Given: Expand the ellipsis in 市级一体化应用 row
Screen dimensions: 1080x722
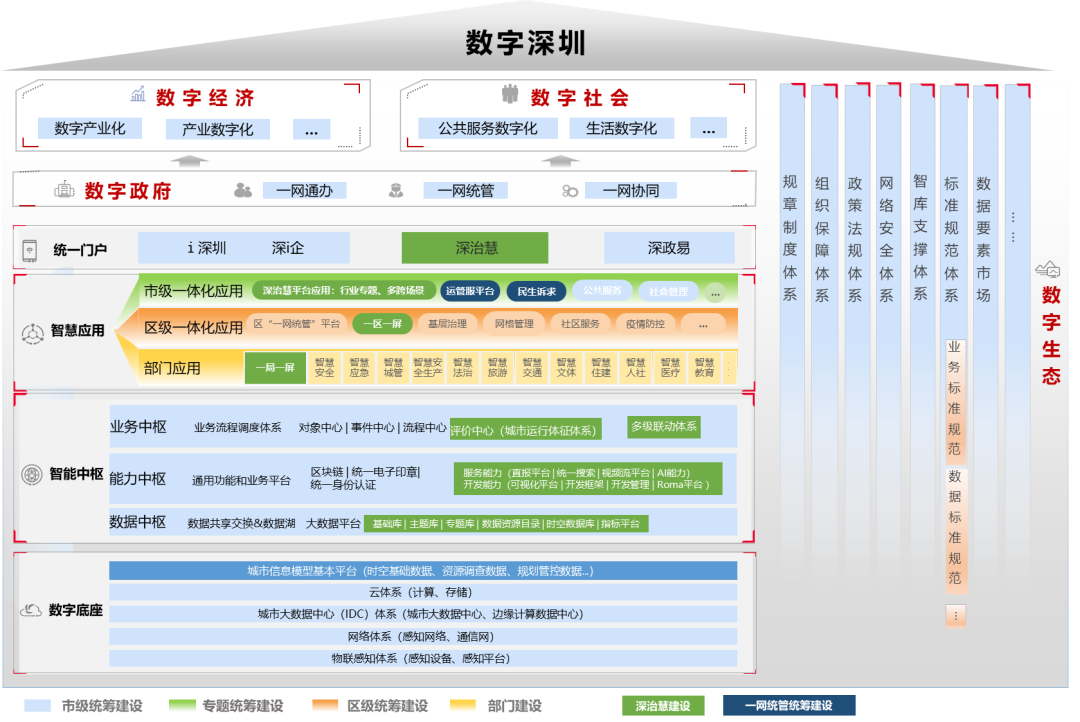Looking at the screenshot, I should [x=714, y=293].
